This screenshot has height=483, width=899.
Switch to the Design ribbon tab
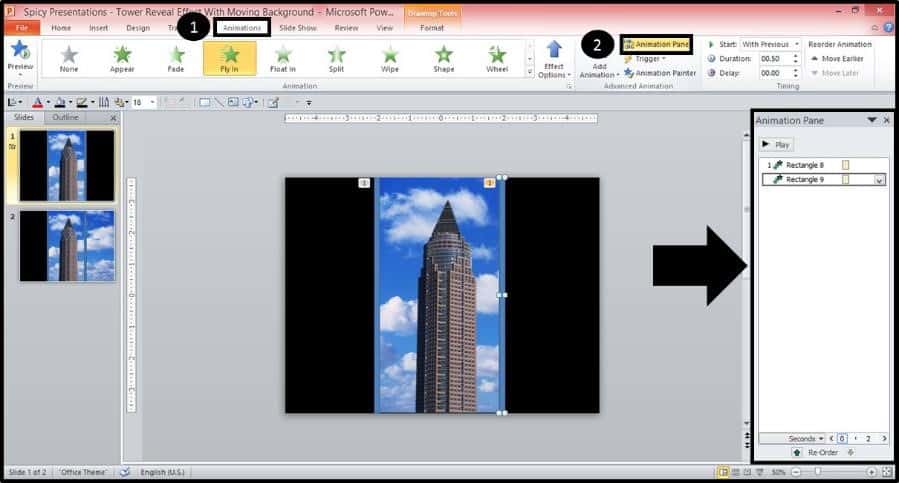(x=138, y=28)
